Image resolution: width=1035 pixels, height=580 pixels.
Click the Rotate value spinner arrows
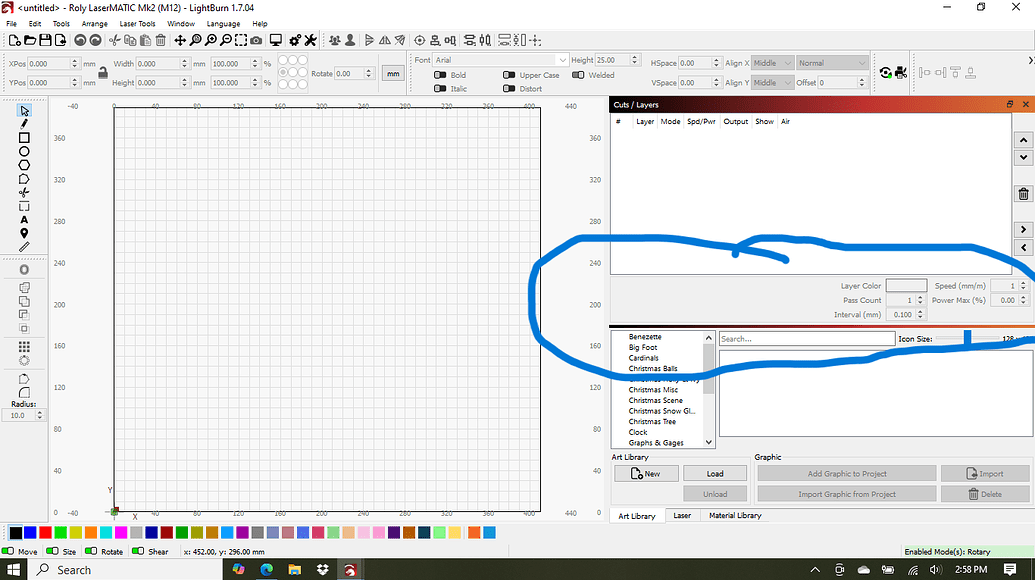(369, 73)
